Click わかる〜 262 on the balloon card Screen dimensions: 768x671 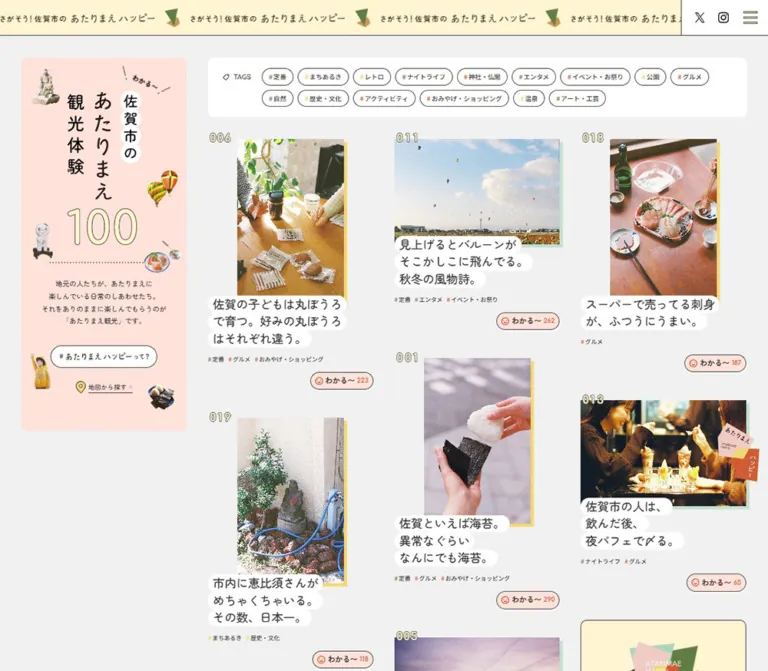tap(528, 321)
